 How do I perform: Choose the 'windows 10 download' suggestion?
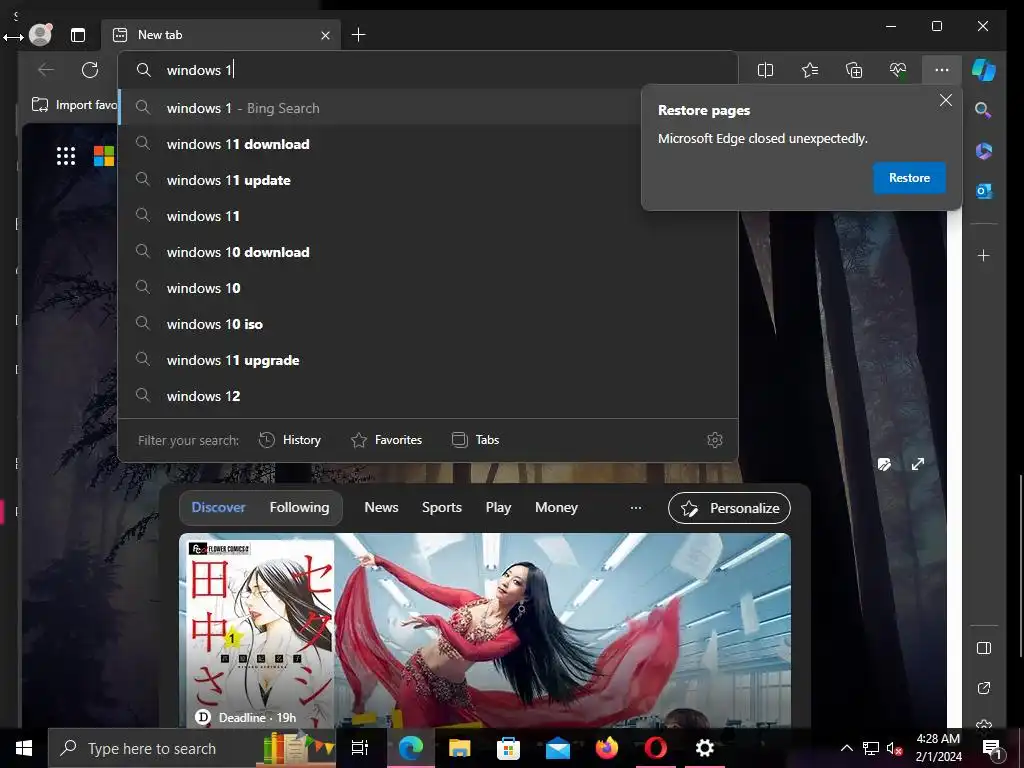(x=428, y=252)
